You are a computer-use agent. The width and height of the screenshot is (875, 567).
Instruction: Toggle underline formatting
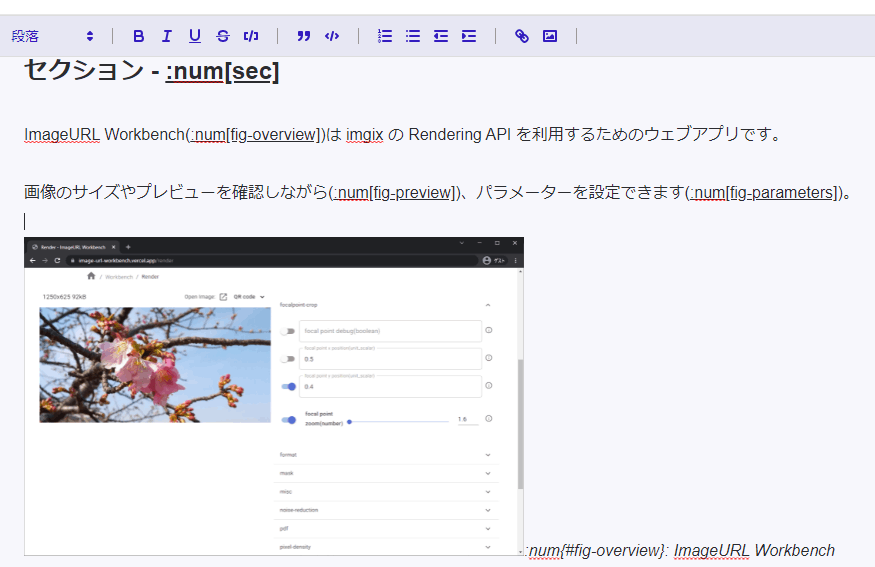point(194,36)
